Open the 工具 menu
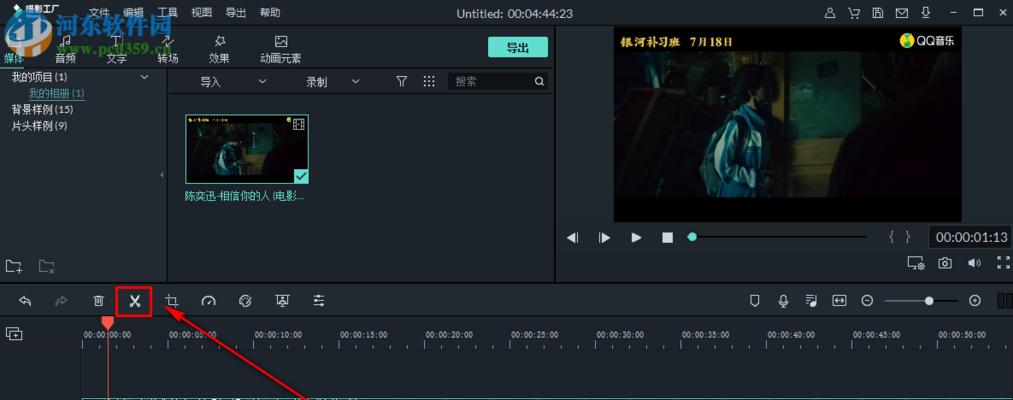The height and width of the screenshot is (400, 1013). click(x=168, y=12)
